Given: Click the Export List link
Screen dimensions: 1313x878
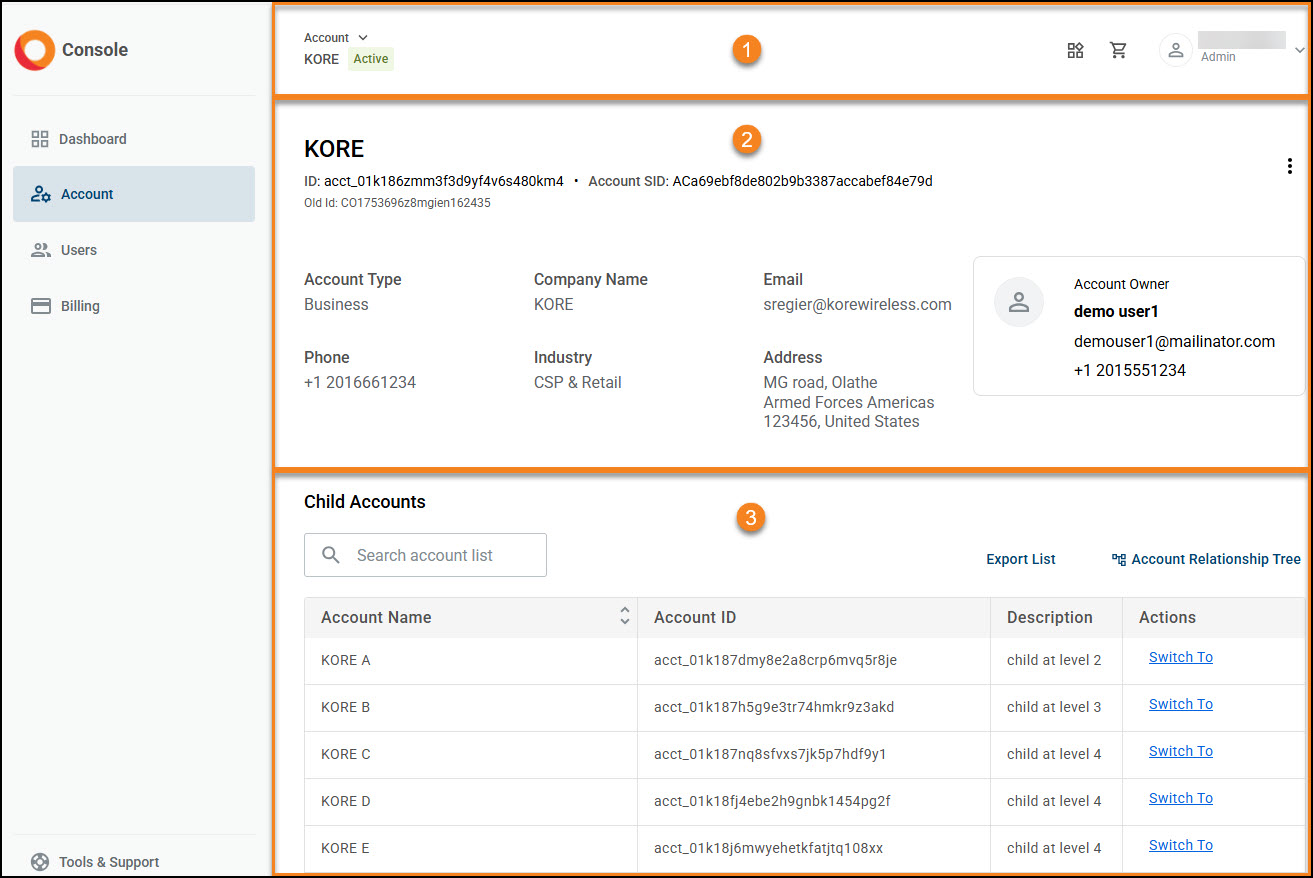Looking at the screenshot, I should point(1020,559).
